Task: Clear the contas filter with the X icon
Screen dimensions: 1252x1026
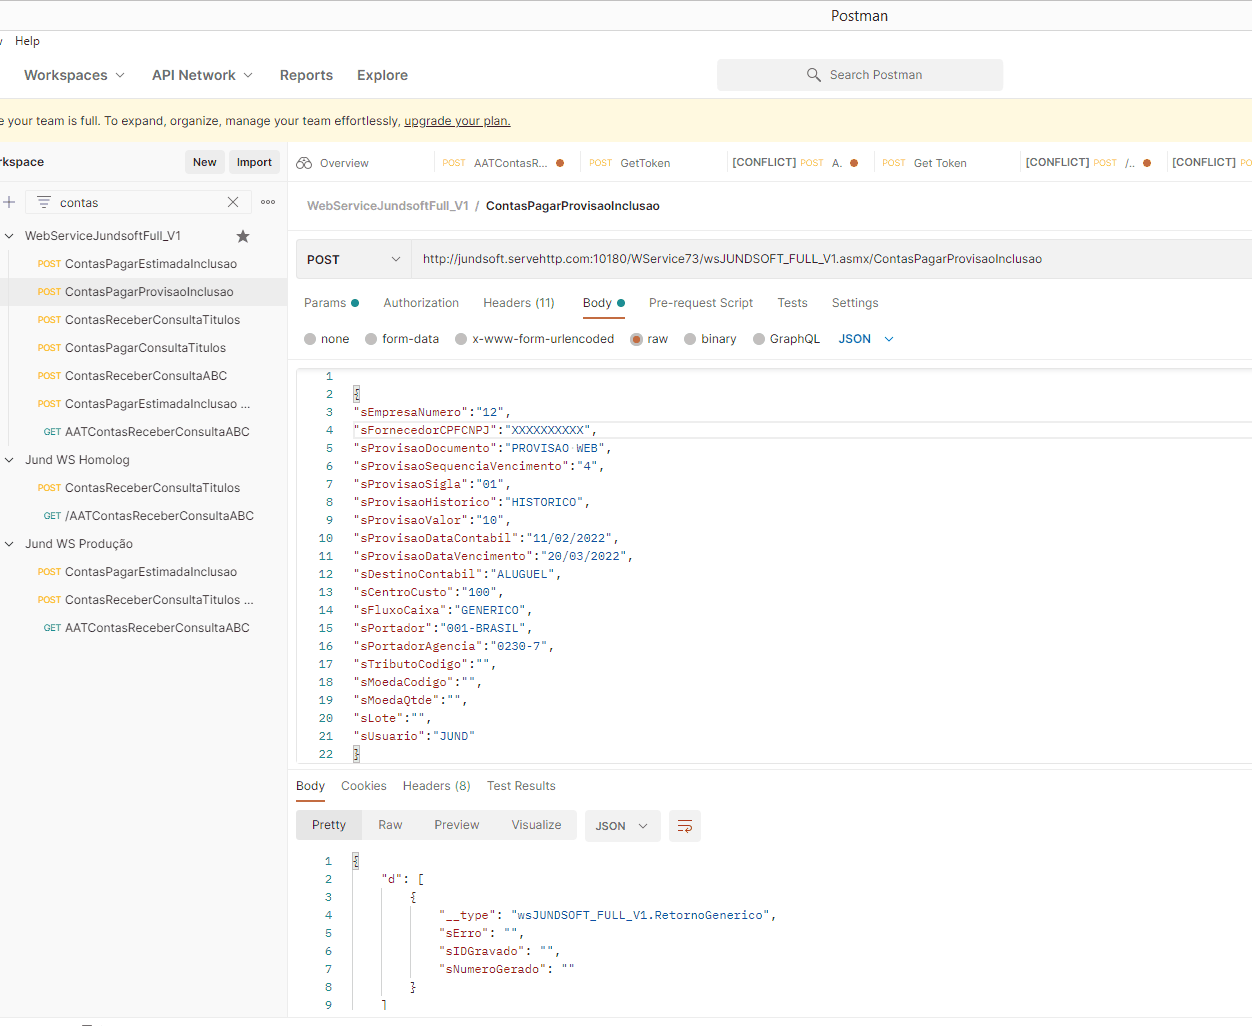Action: (x=233, y=202)
